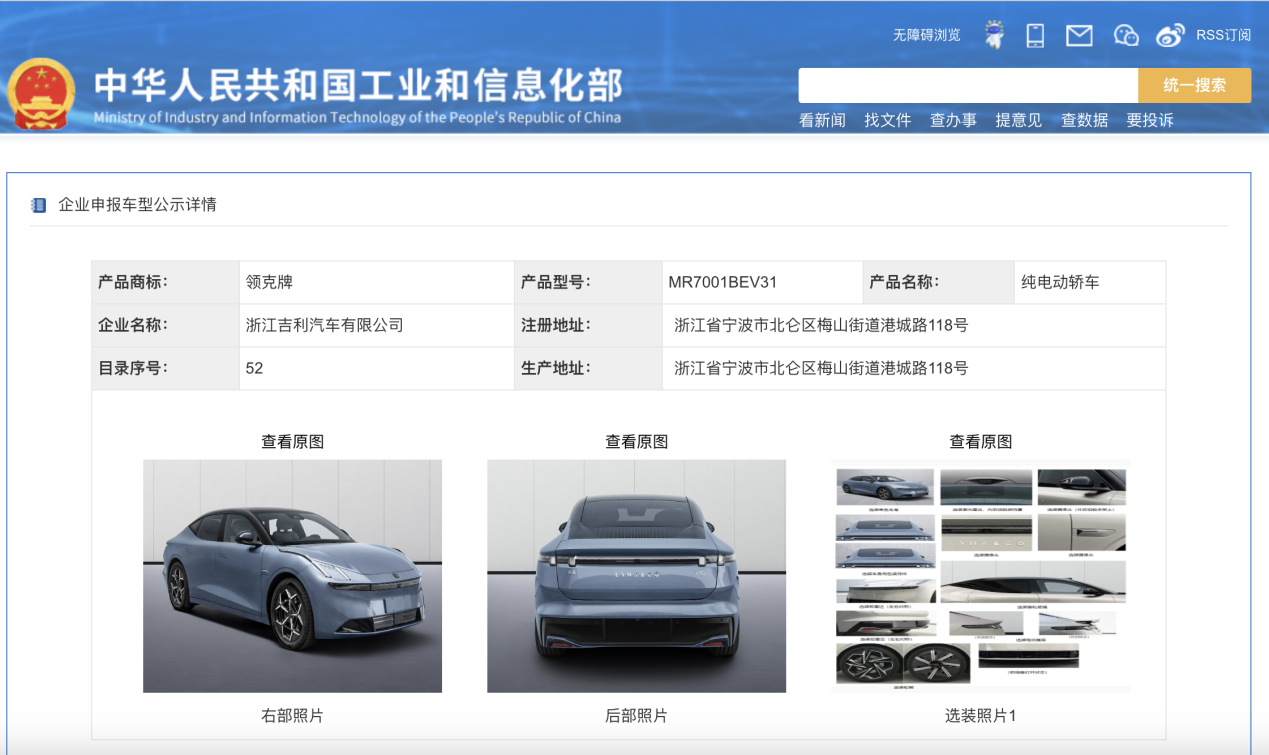Click the 选装照片1 caption
1269x755 pixels.
[981, 716]
